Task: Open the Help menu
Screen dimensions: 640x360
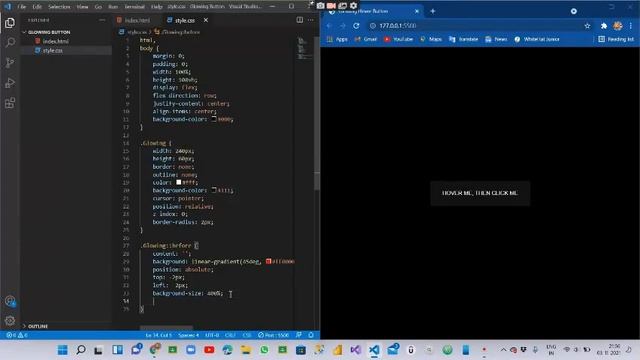Action: pos(156,7)
